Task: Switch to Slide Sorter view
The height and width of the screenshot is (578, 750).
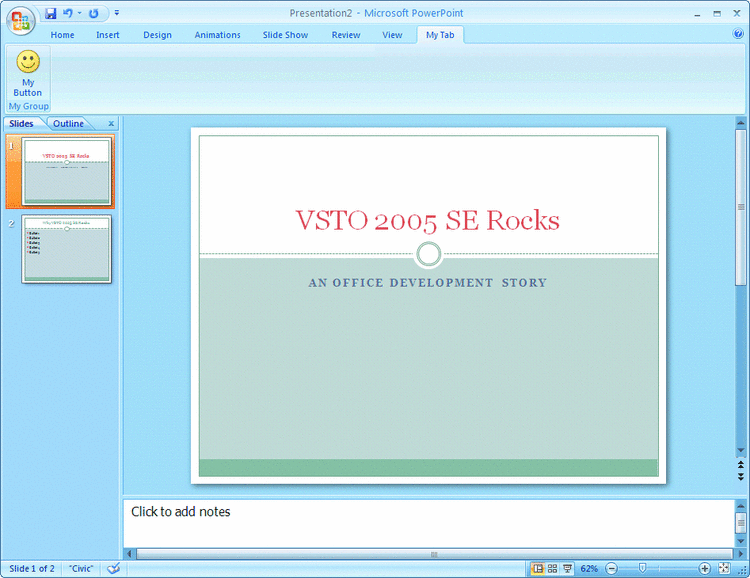Action: point(552,568)
